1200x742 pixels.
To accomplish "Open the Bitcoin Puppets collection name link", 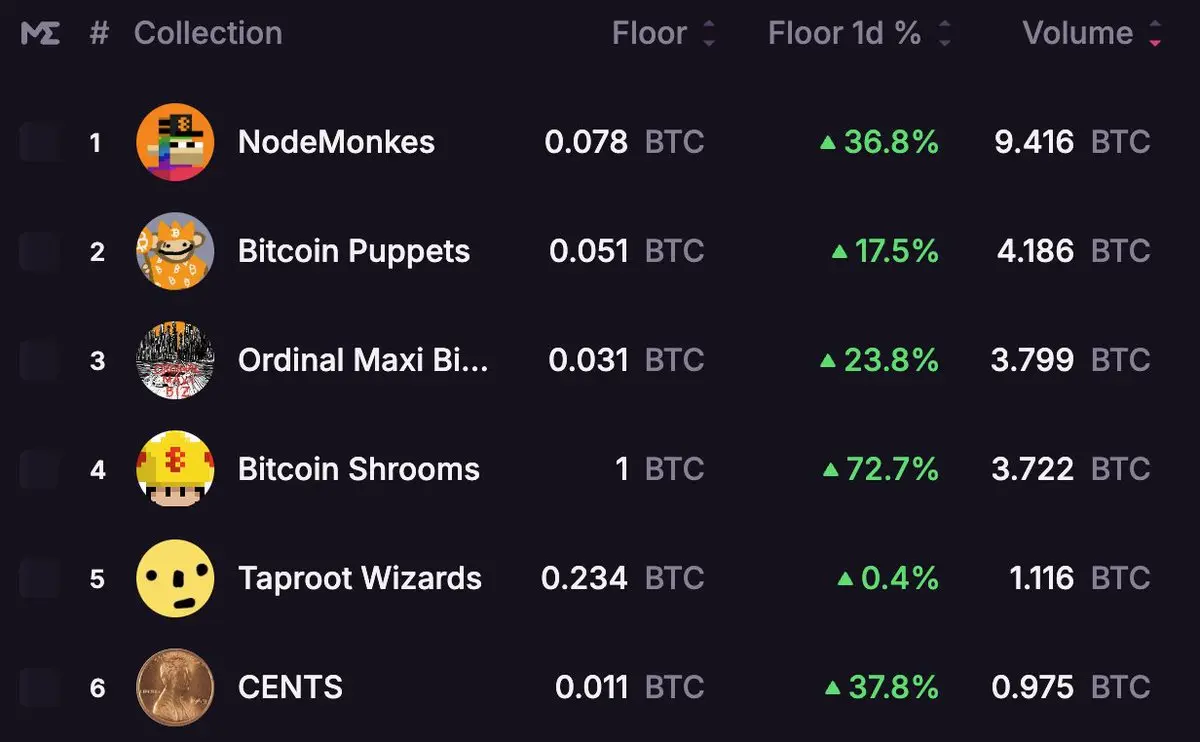I will coord(354,251).
